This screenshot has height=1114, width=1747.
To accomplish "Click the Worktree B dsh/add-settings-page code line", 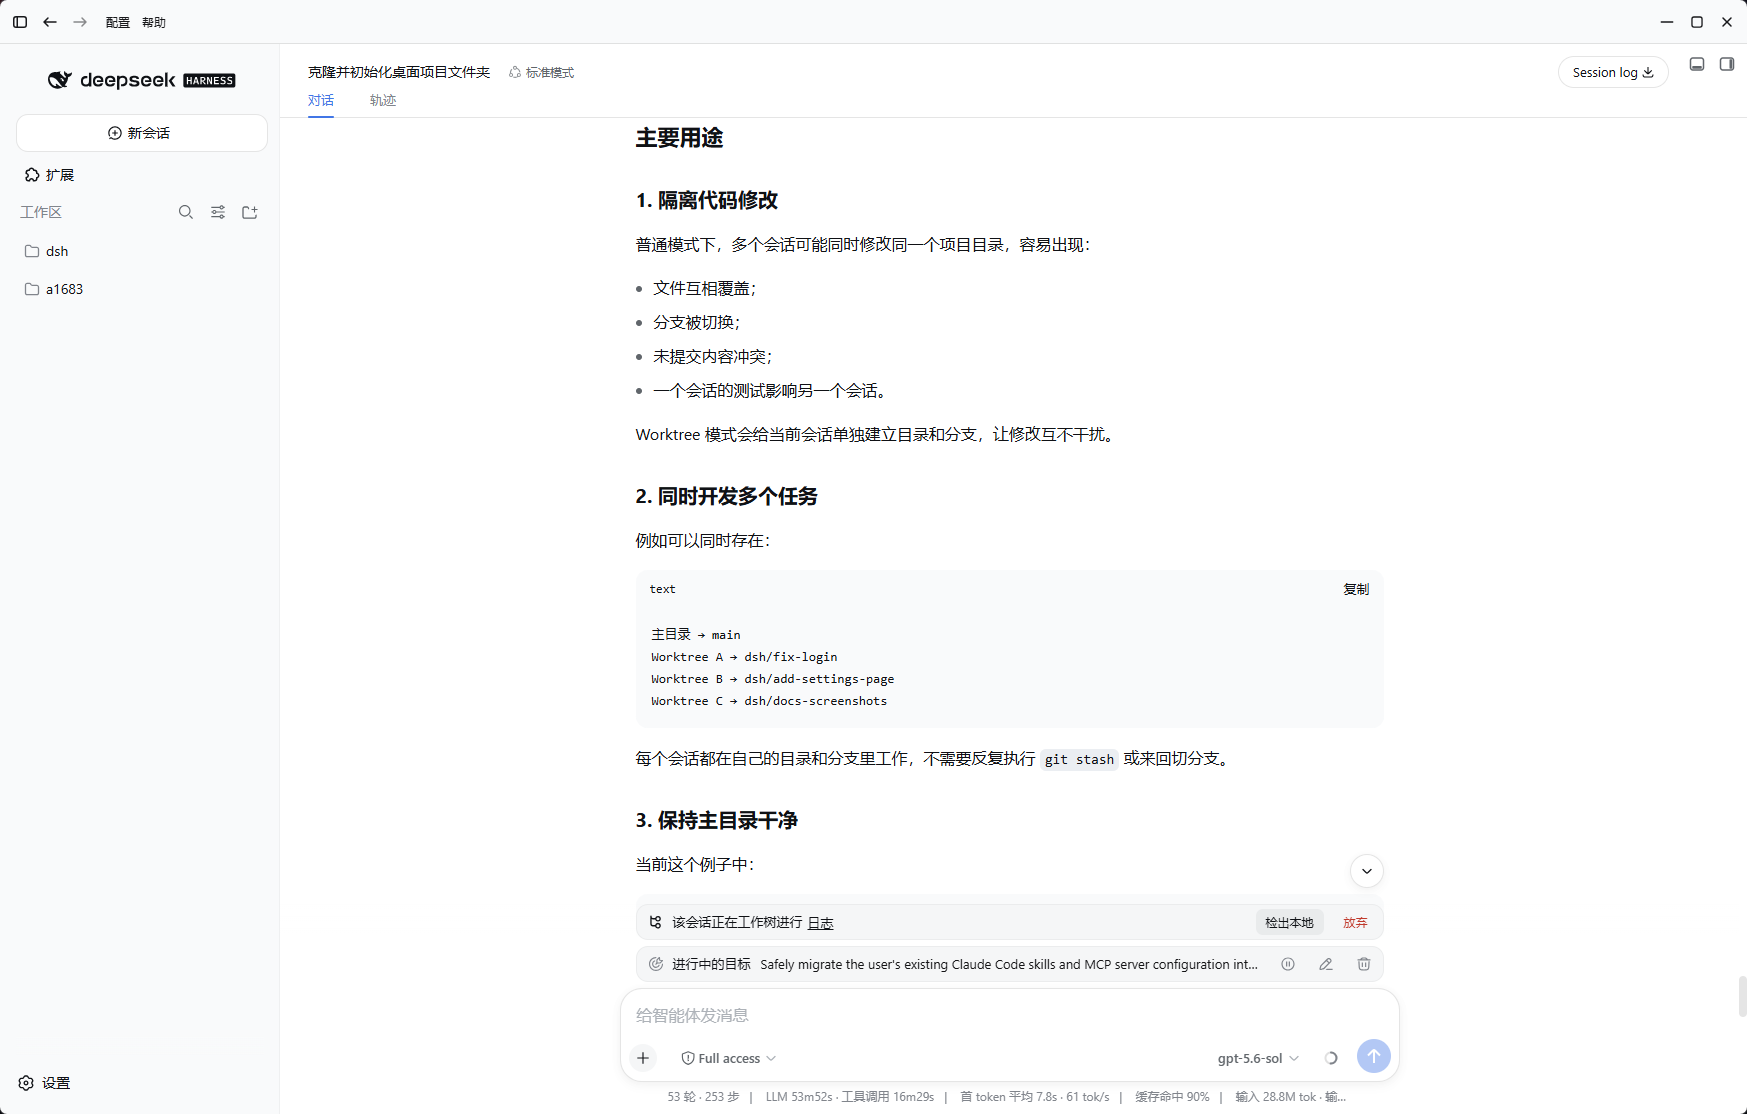I will (772, 679).
